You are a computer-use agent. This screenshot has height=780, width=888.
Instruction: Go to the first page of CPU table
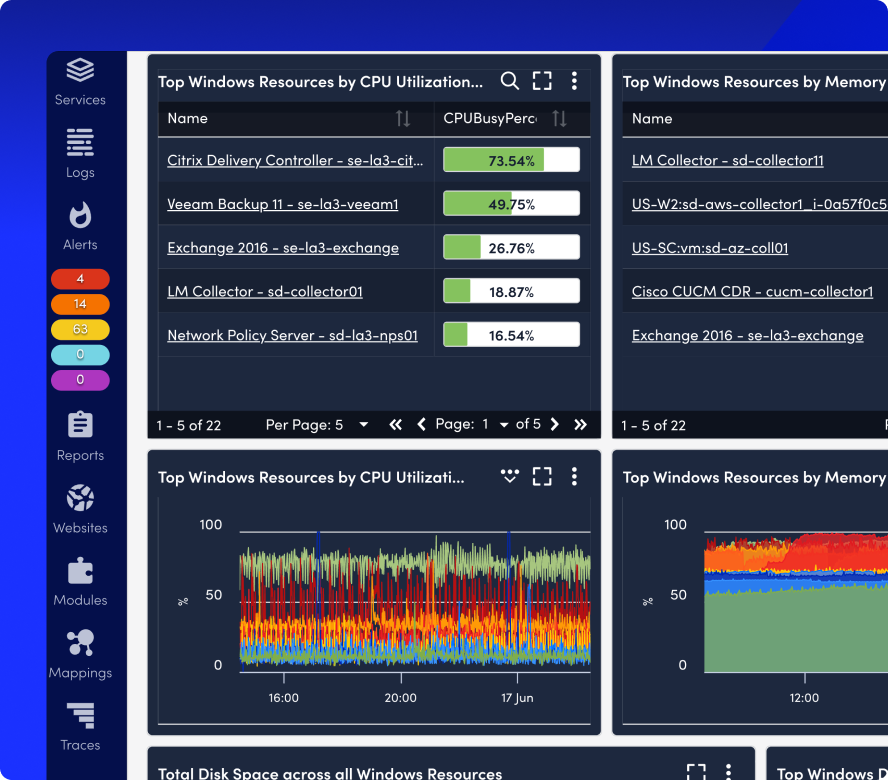click(x=395, y=424)
